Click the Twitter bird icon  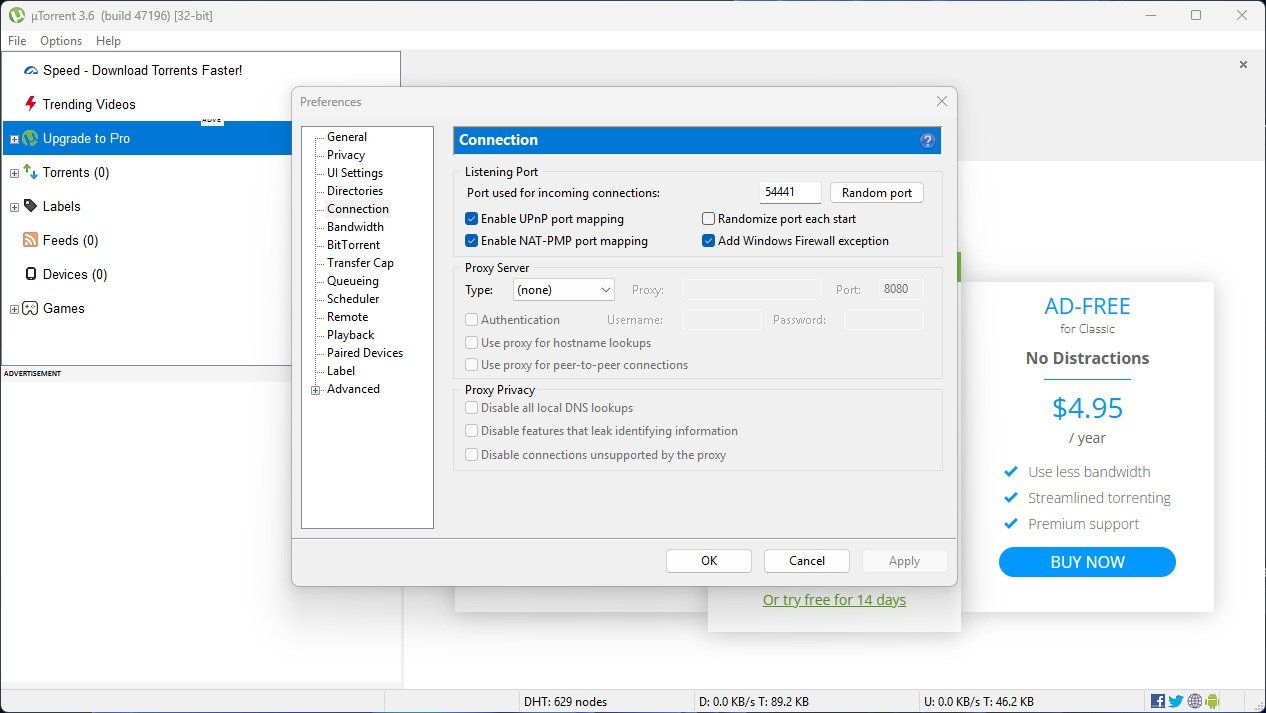1176,702
